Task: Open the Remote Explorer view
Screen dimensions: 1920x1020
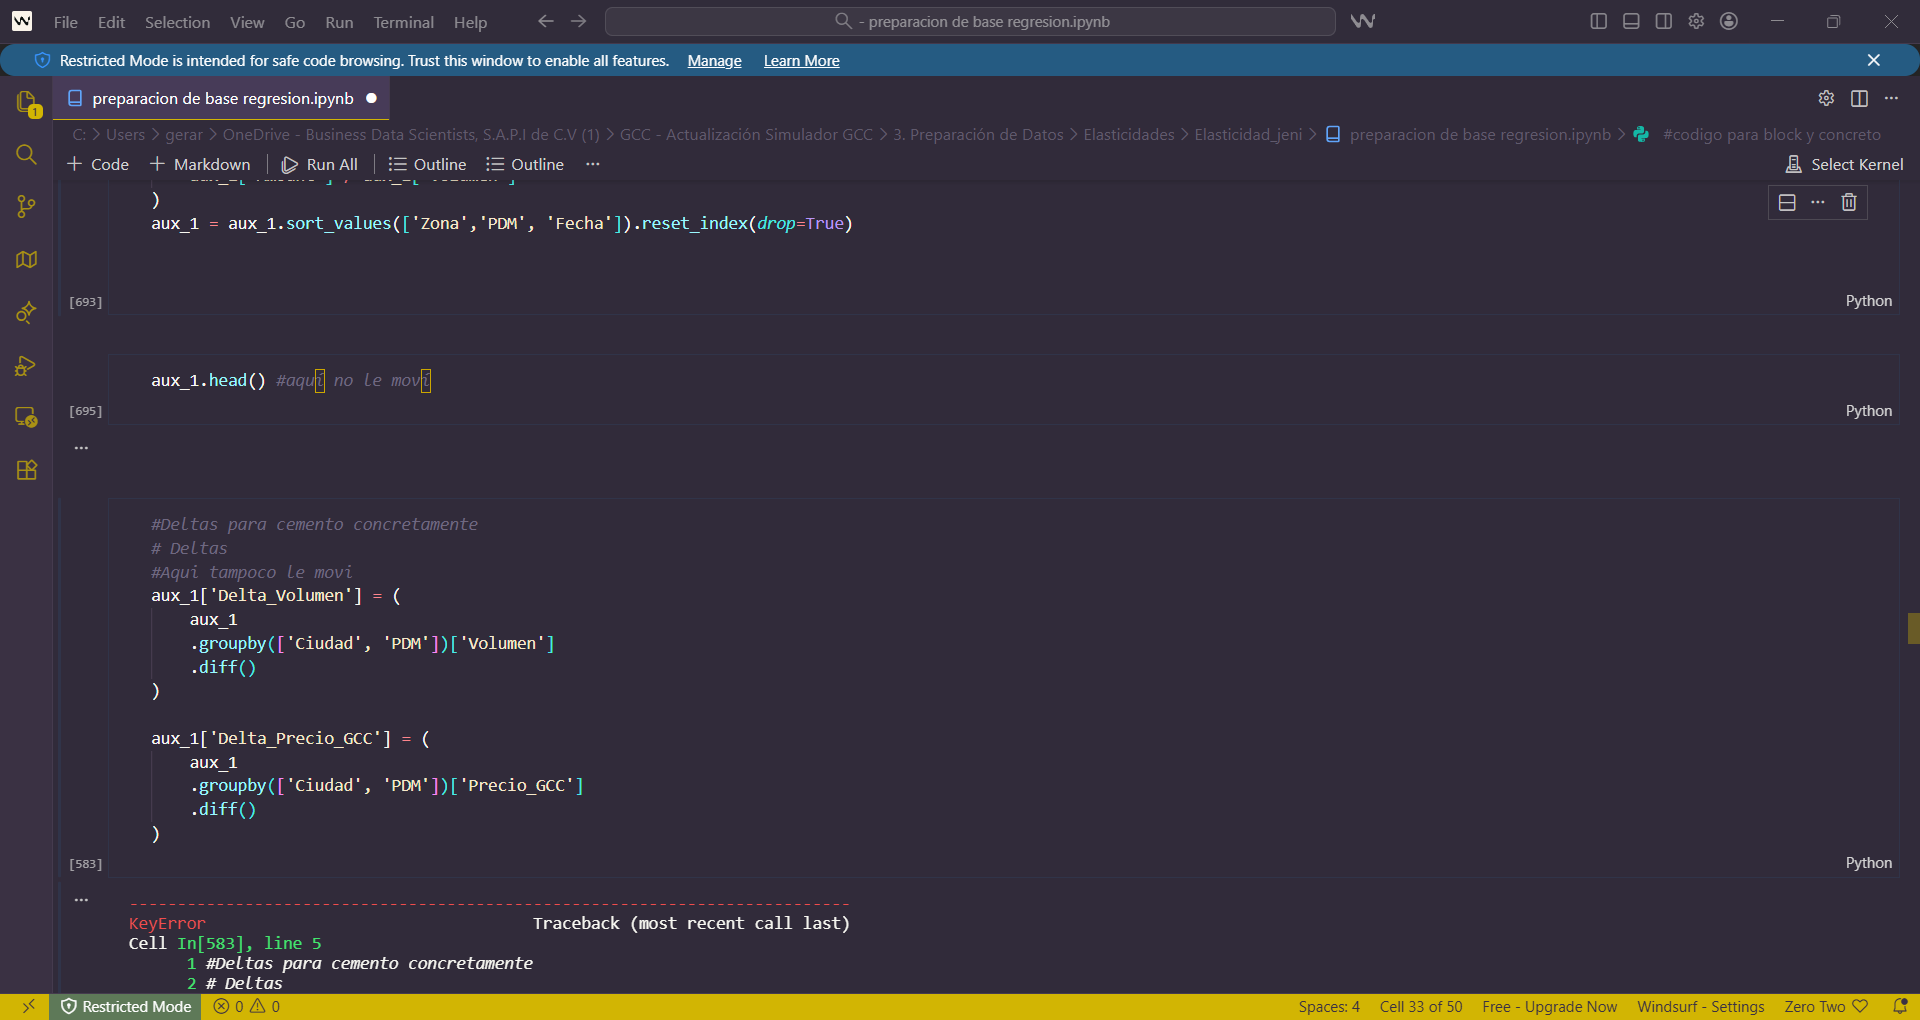Action: (26, 417)
